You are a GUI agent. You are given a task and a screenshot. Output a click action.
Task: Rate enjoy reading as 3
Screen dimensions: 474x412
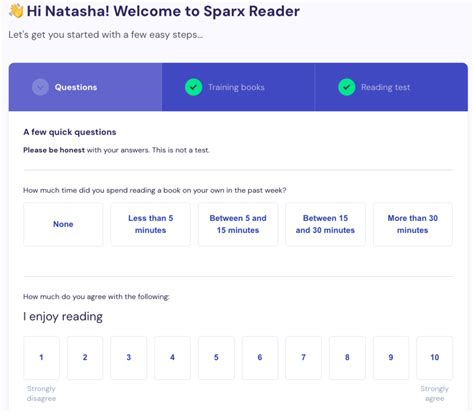pos(129,358)
